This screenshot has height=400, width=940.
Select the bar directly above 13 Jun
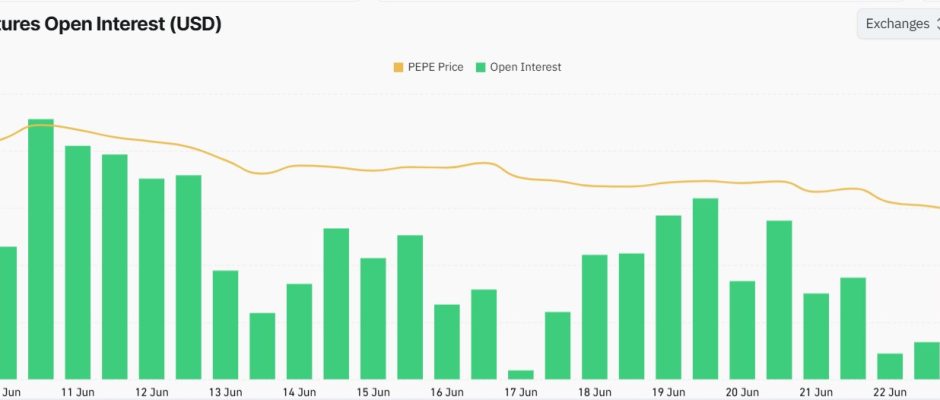tap(226, 324)
